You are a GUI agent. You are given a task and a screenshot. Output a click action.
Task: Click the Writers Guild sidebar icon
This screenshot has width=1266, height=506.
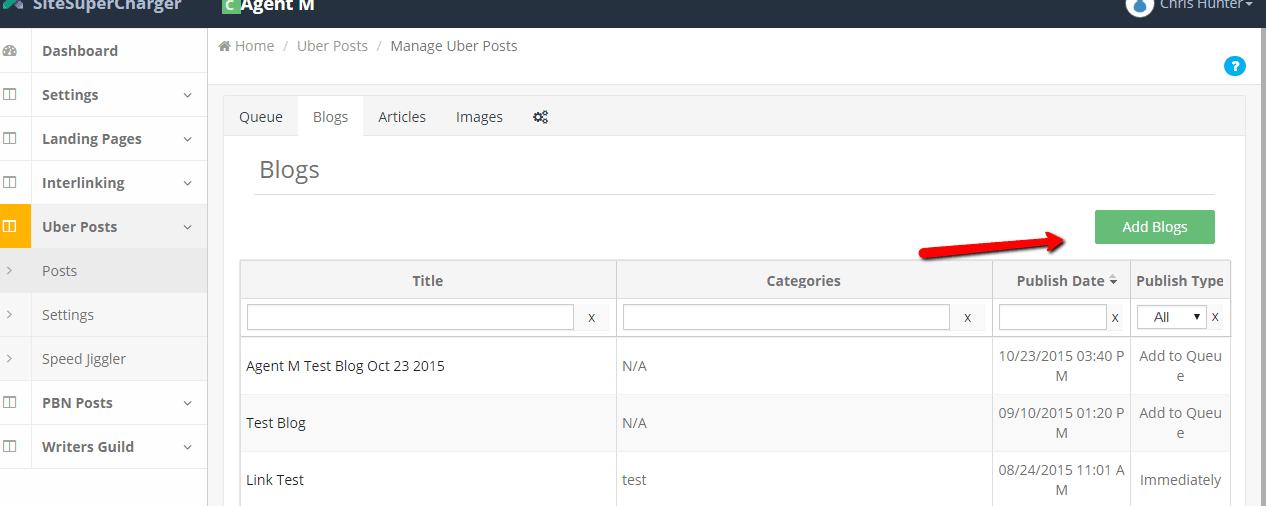click(10, 447)
